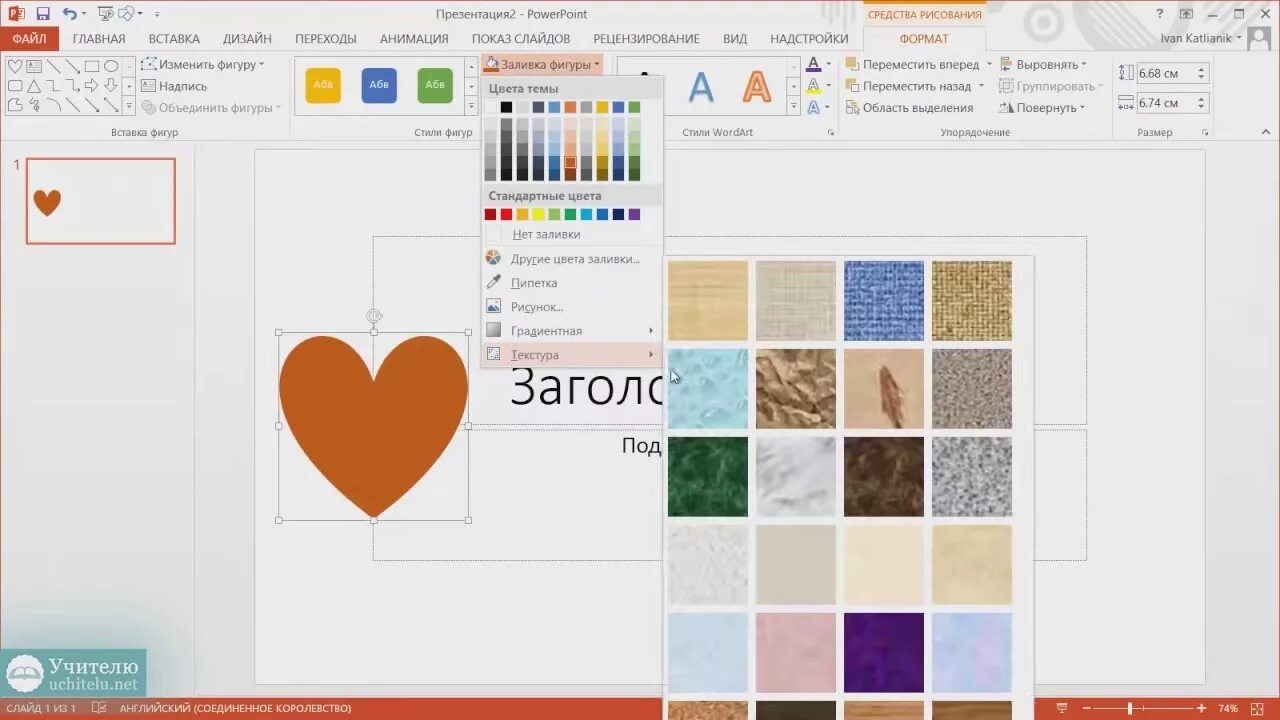The height and width of the screenshot is (720, 1280).
Task: Pick the yellow standard color swatch
Action: pos(538,214)
